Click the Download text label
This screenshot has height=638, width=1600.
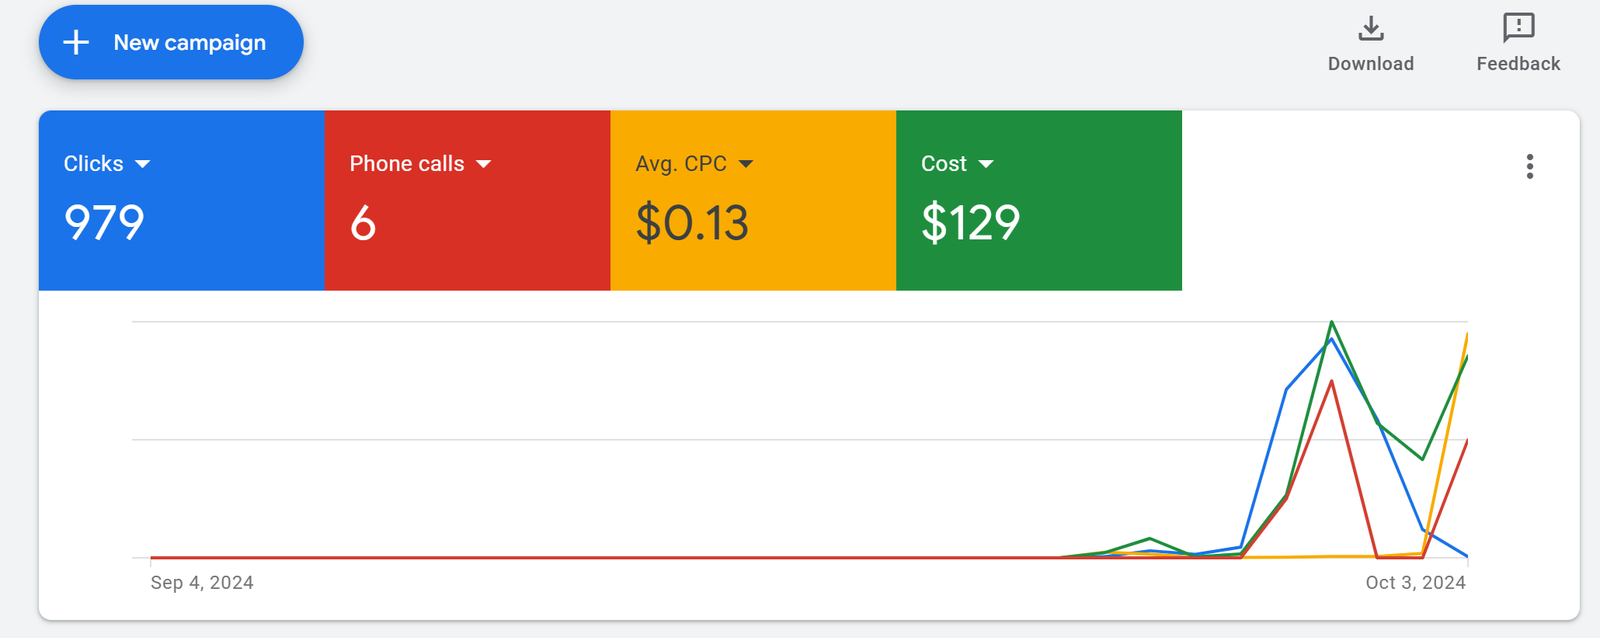(x=1370, y=64)
